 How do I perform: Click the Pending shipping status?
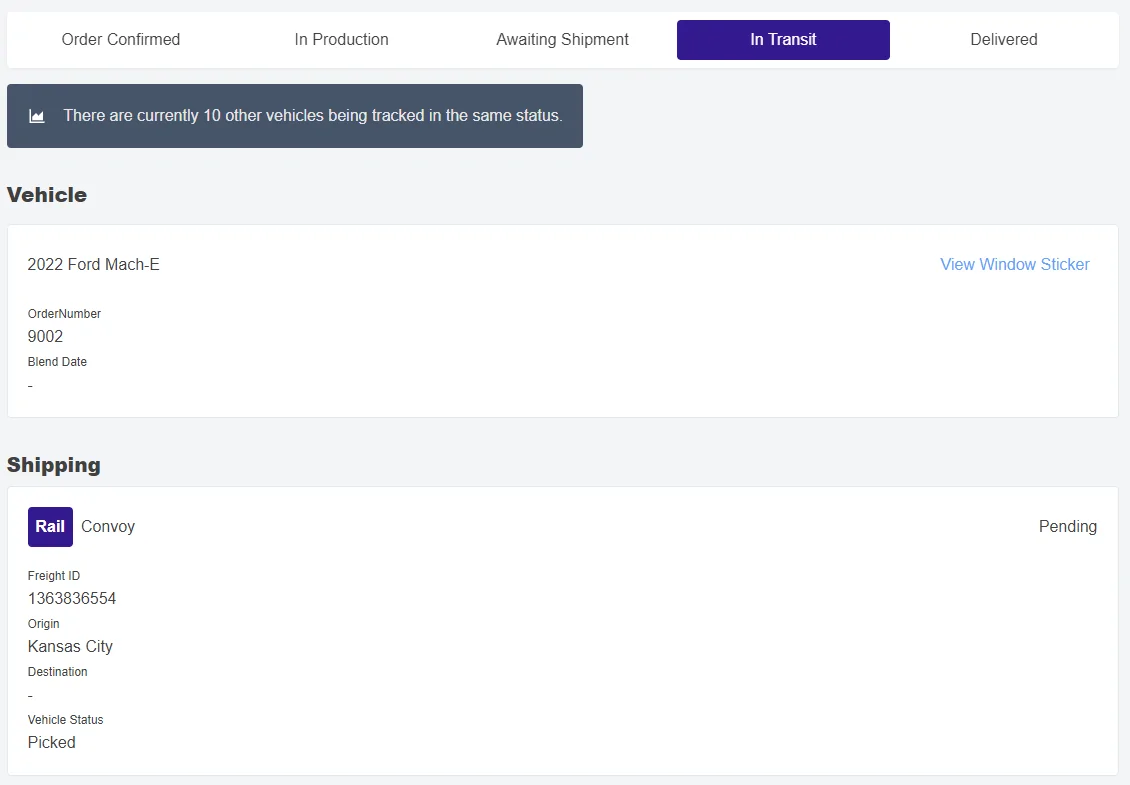tap(1068, 527)
